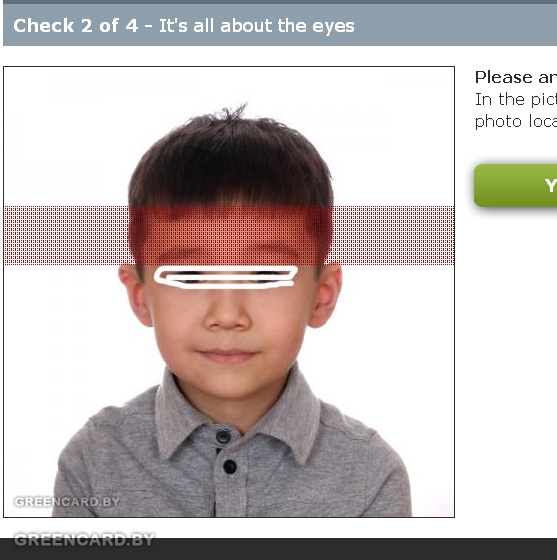This screenshot has width=557, height=560.
Task: Click the 'In the pic' instruction line
Action: [x=516, y=99]
